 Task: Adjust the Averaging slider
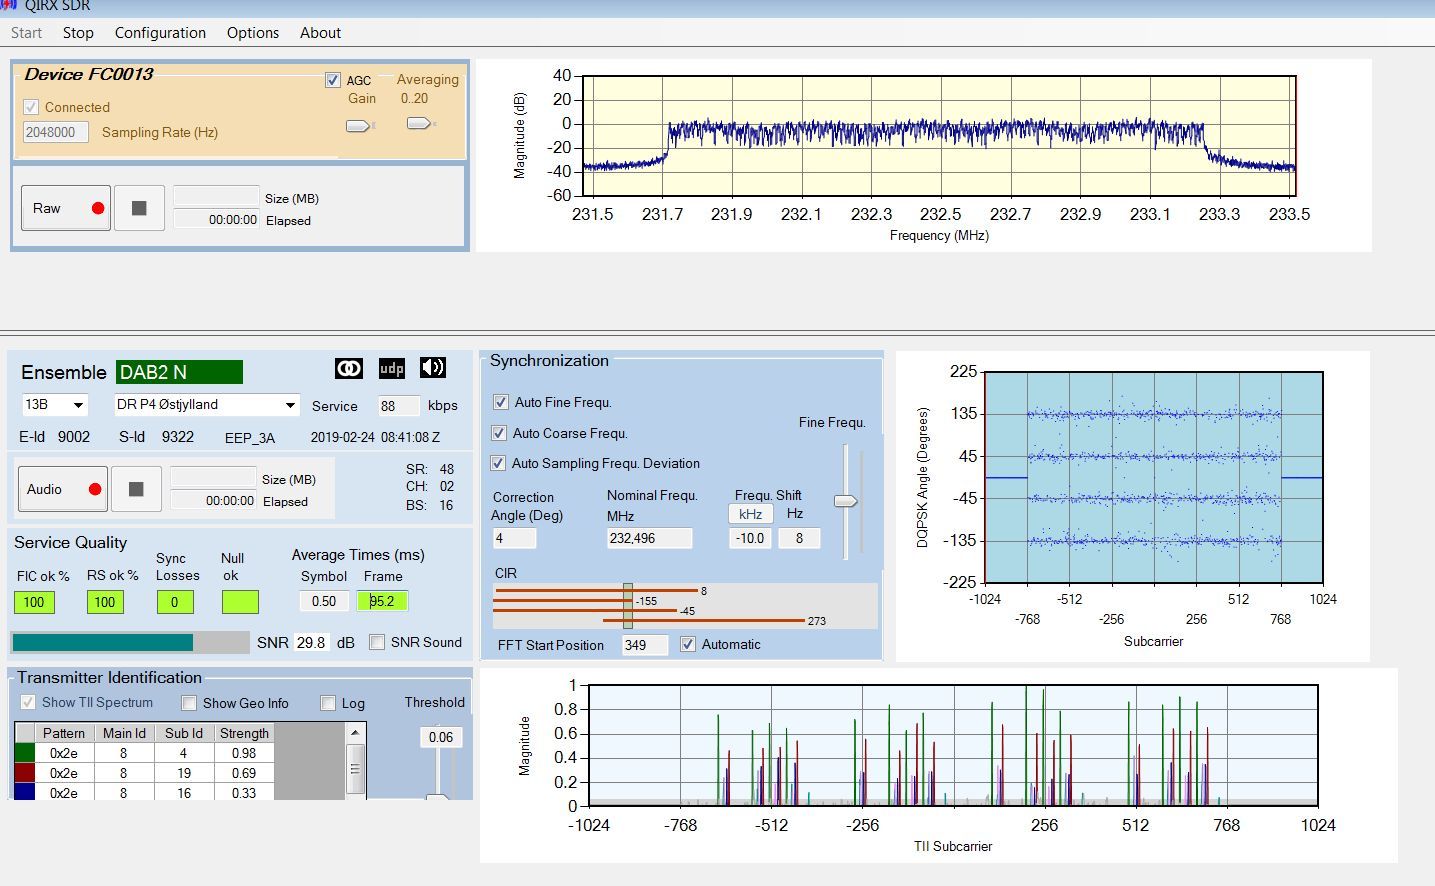[x=418, y=124]
